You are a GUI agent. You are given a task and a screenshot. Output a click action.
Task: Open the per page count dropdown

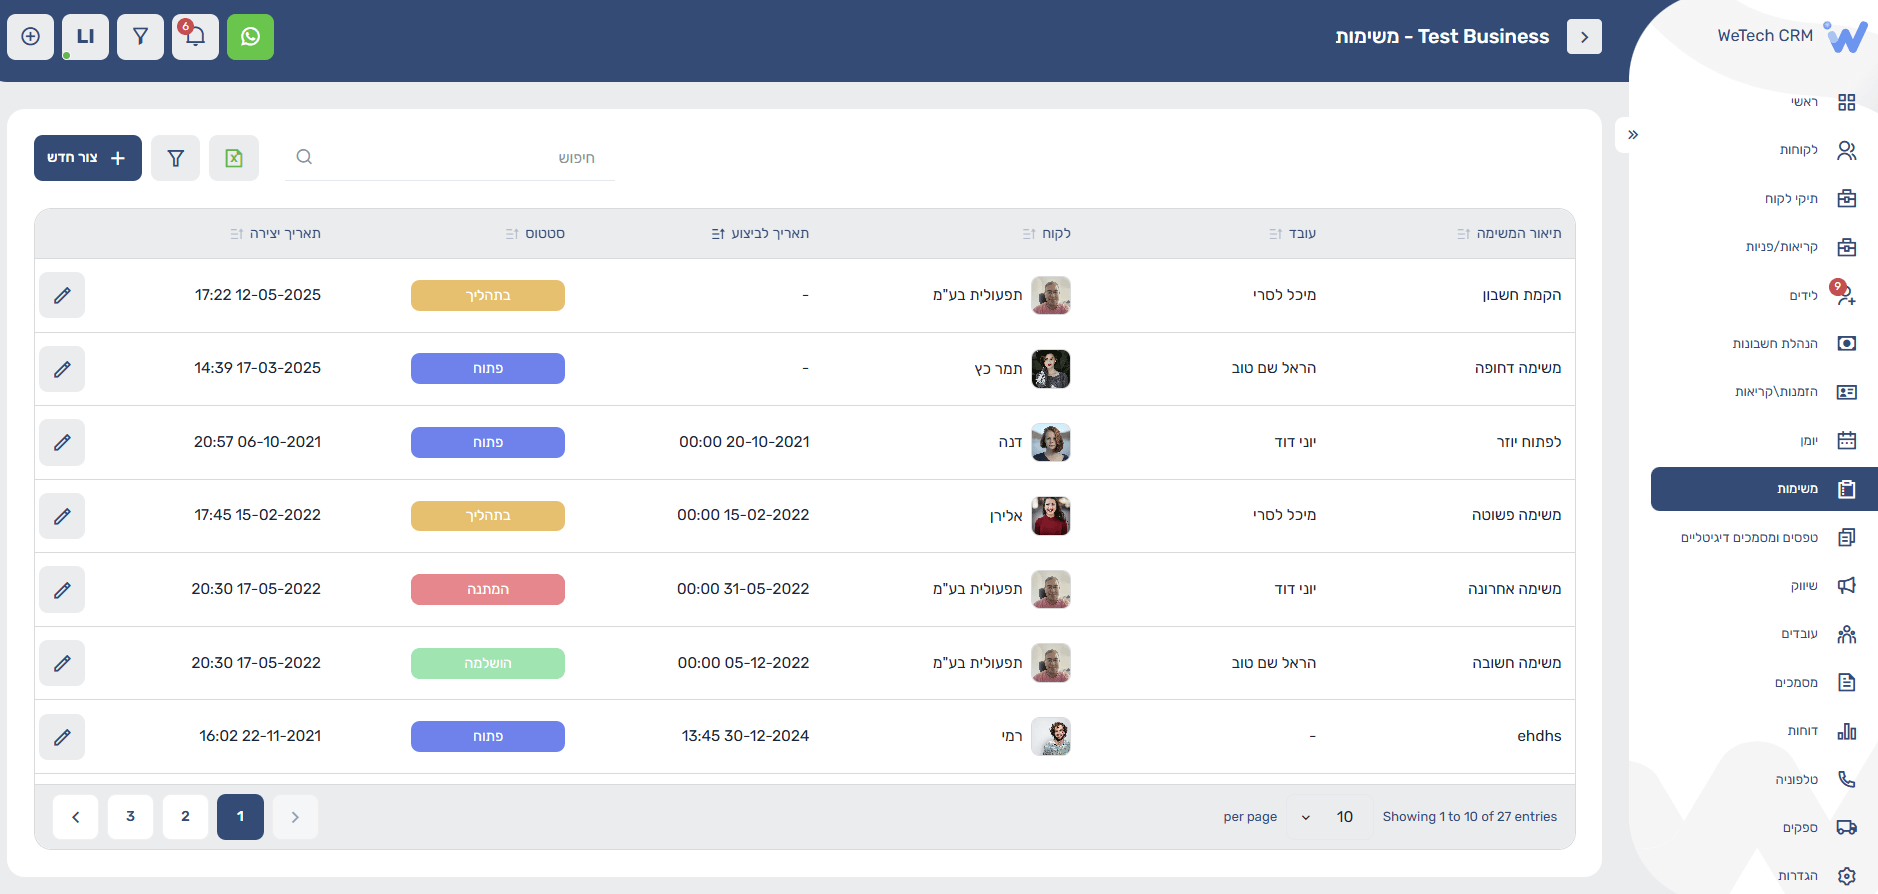1327,817
